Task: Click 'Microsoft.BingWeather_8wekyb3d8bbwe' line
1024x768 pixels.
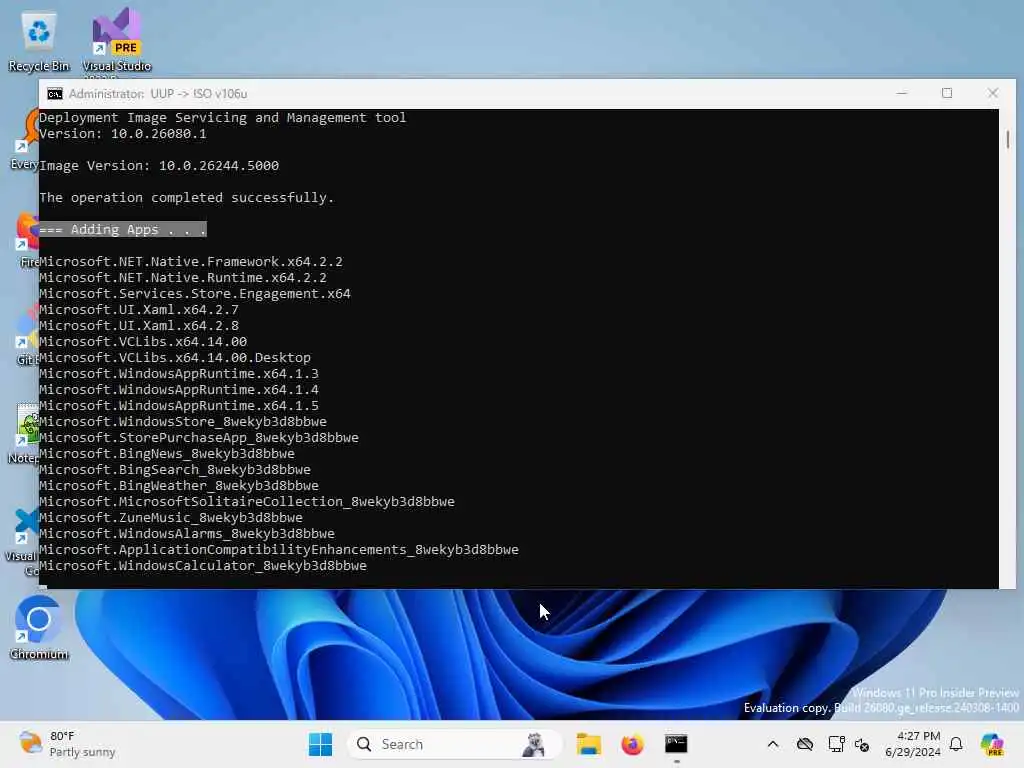Action: (x=179, y=486)
